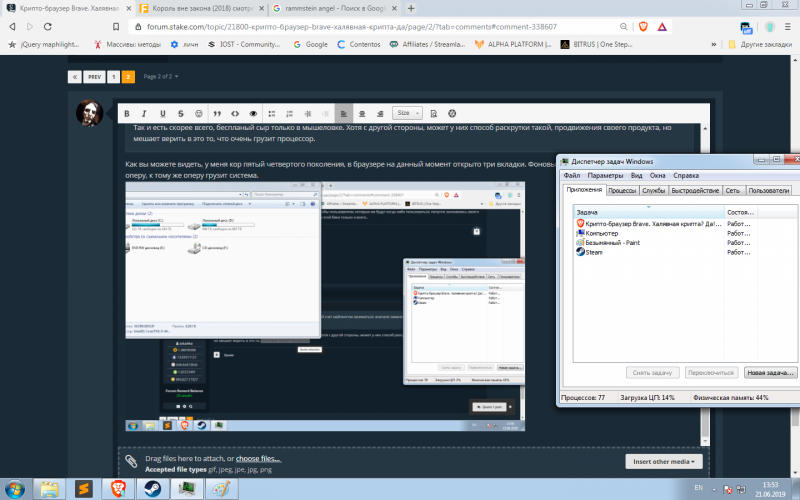Screen dimensions: 800x500
Task: Insert a bulleted list
Action: pyautogui.click(x=271, y=114)
